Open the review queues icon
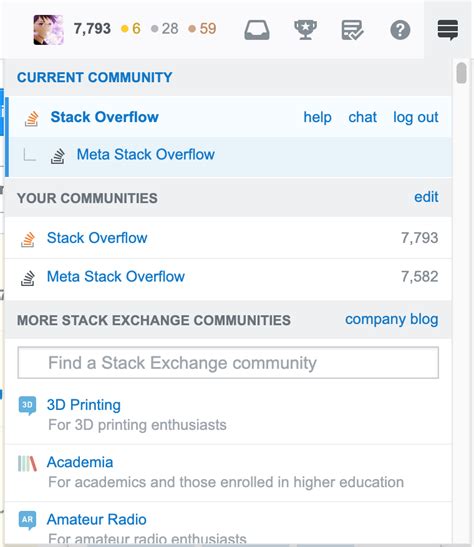Image resolution: width=474 pixels, height=547 pixels. pyautogui.click(x=352, y=30)
